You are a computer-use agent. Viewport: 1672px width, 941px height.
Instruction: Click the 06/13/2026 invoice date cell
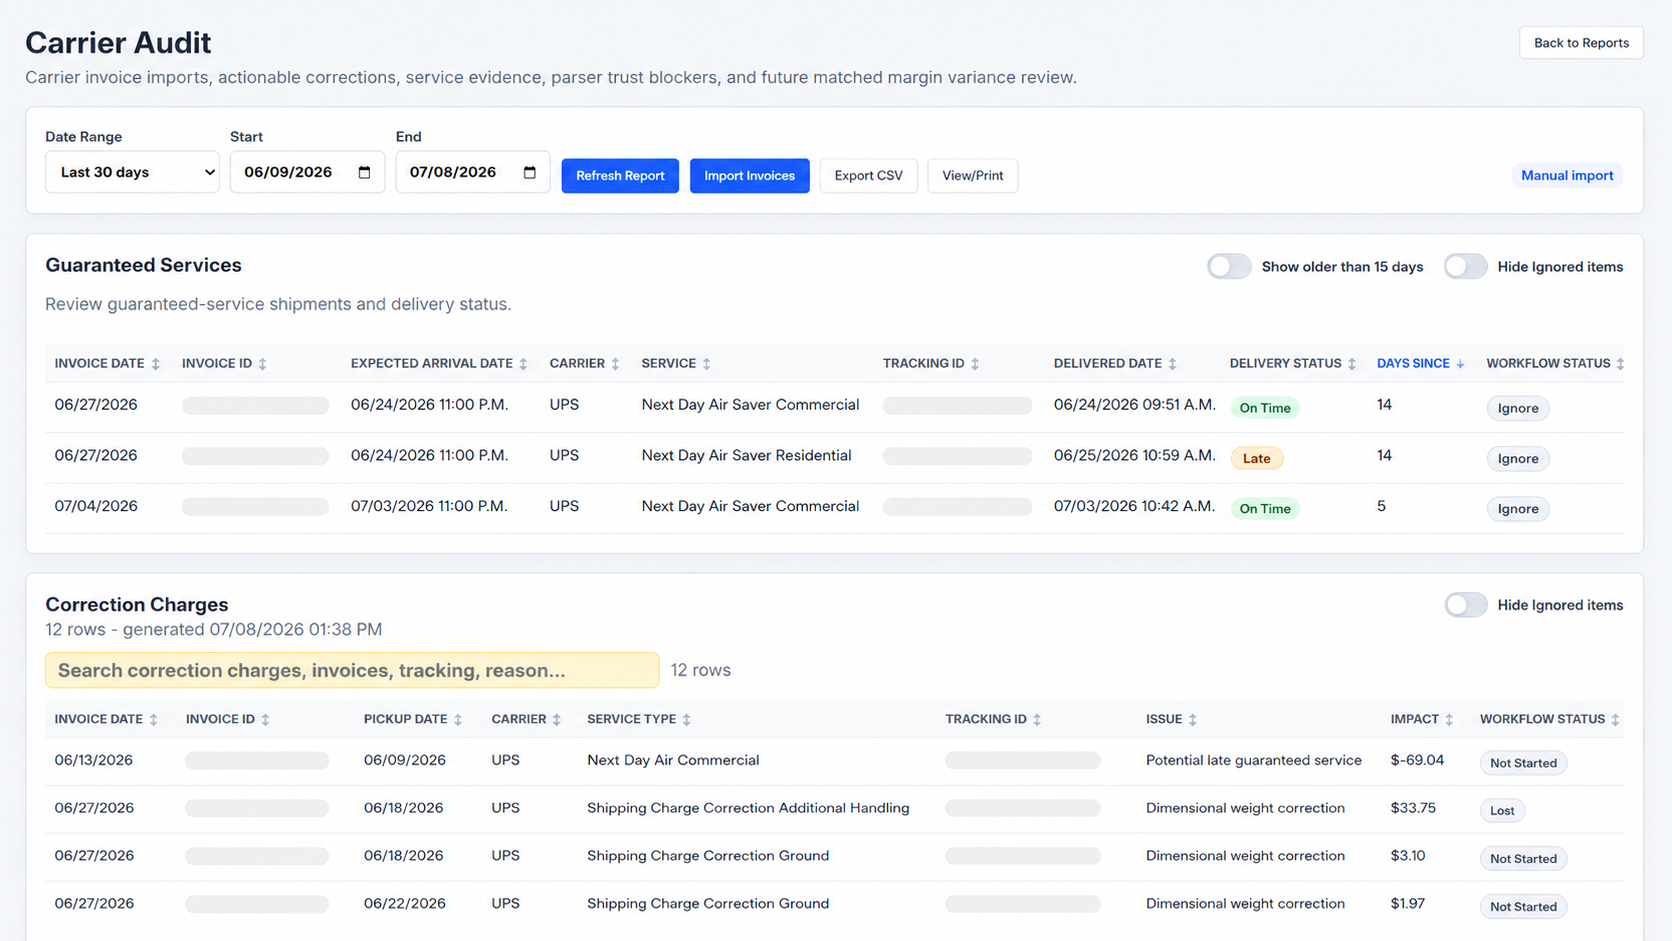click(93, 760)
